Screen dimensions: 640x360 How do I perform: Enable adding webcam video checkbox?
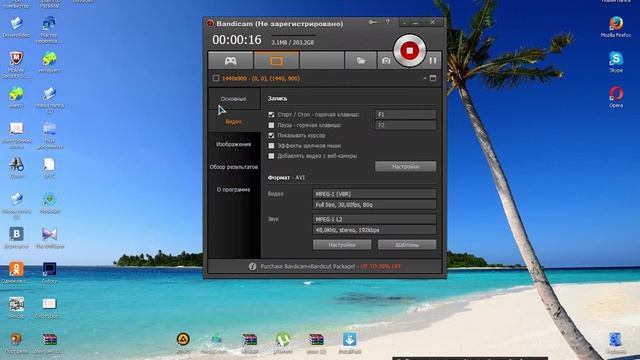[271, 156]
